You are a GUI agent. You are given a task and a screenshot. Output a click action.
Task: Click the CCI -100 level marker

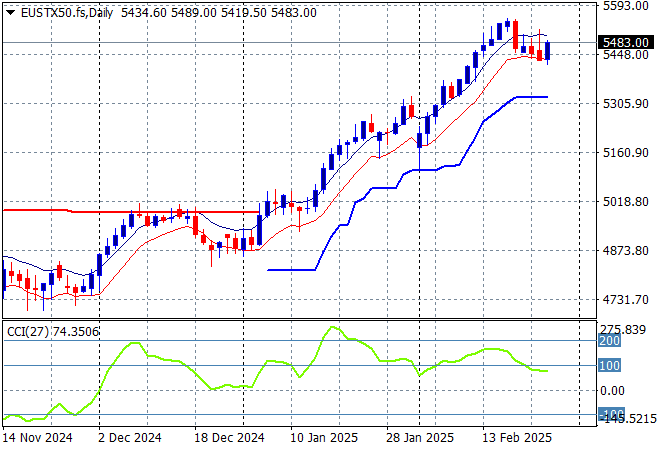click(609, 414)
